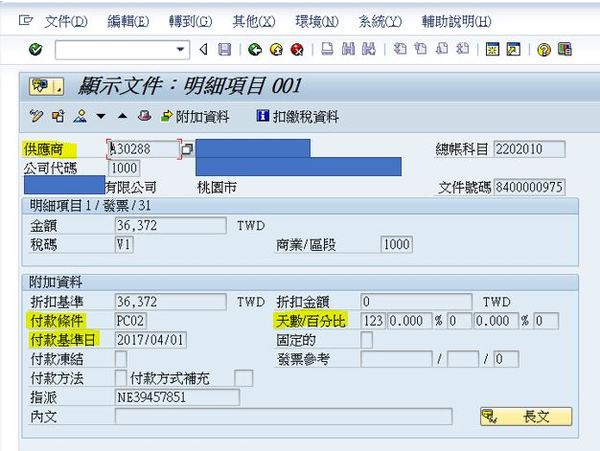
Task: Click the services icon beside the title
Action: 46,86
